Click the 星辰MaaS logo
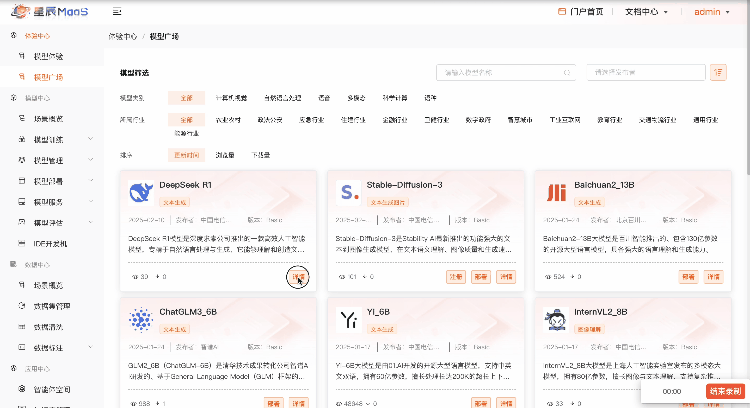Viewport: 750px width, 408px height. point(50,11)
